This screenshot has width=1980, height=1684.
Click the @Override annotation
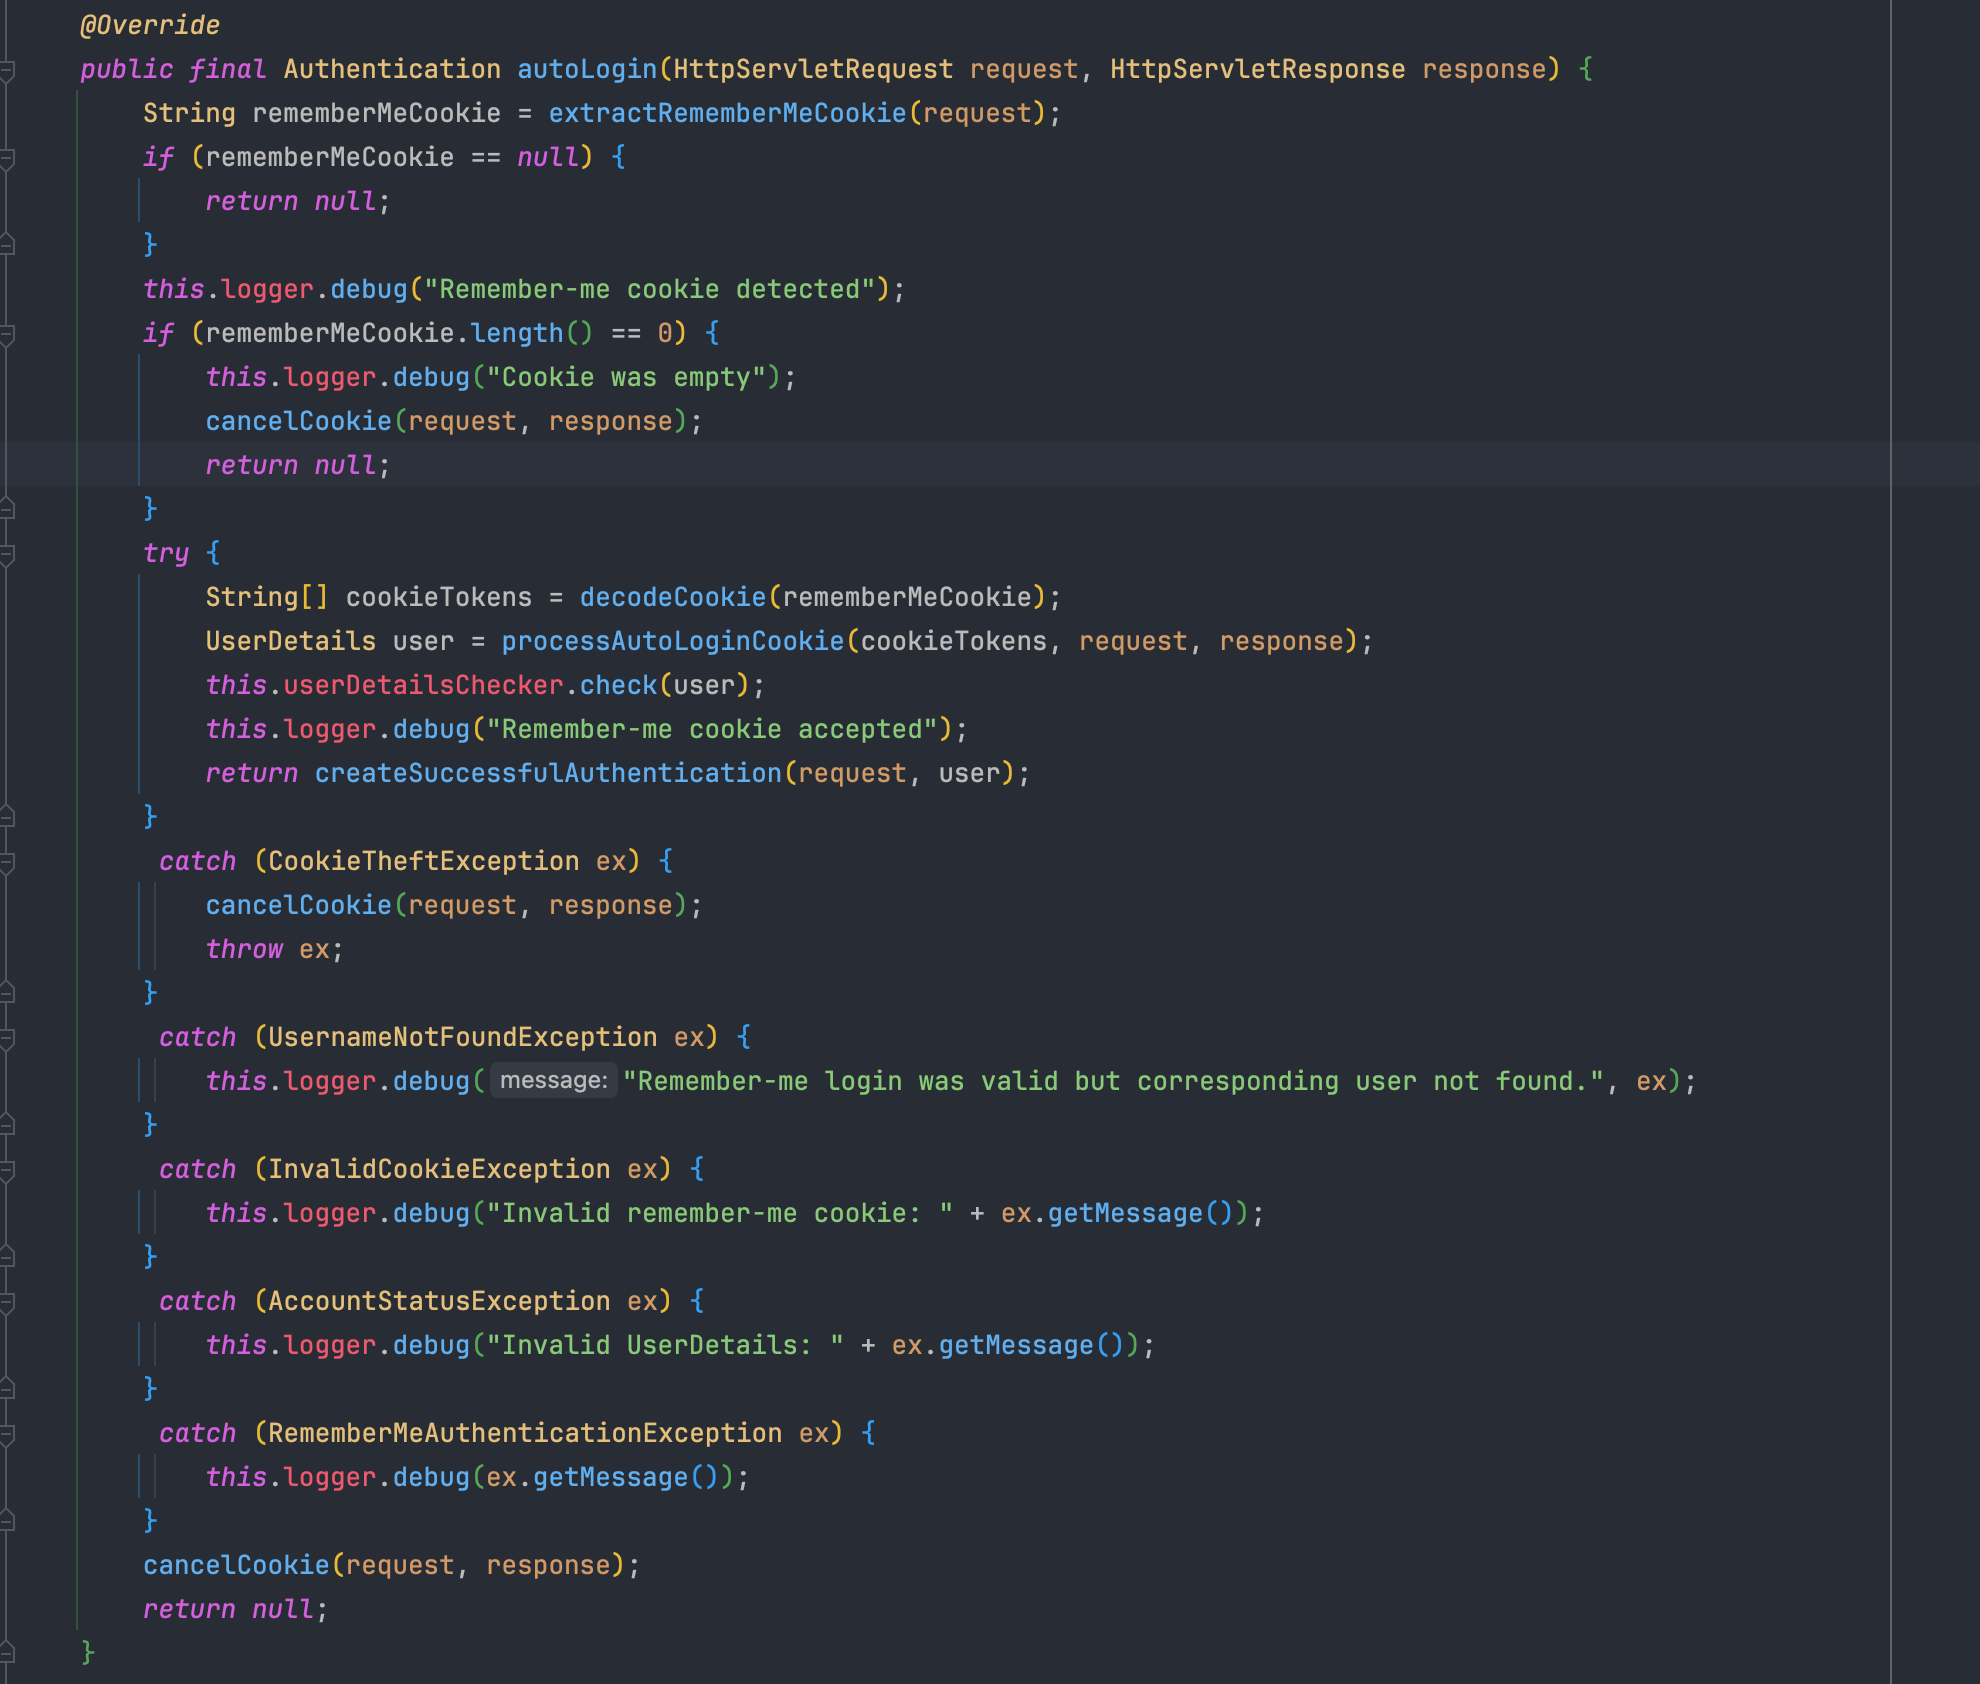150,25
